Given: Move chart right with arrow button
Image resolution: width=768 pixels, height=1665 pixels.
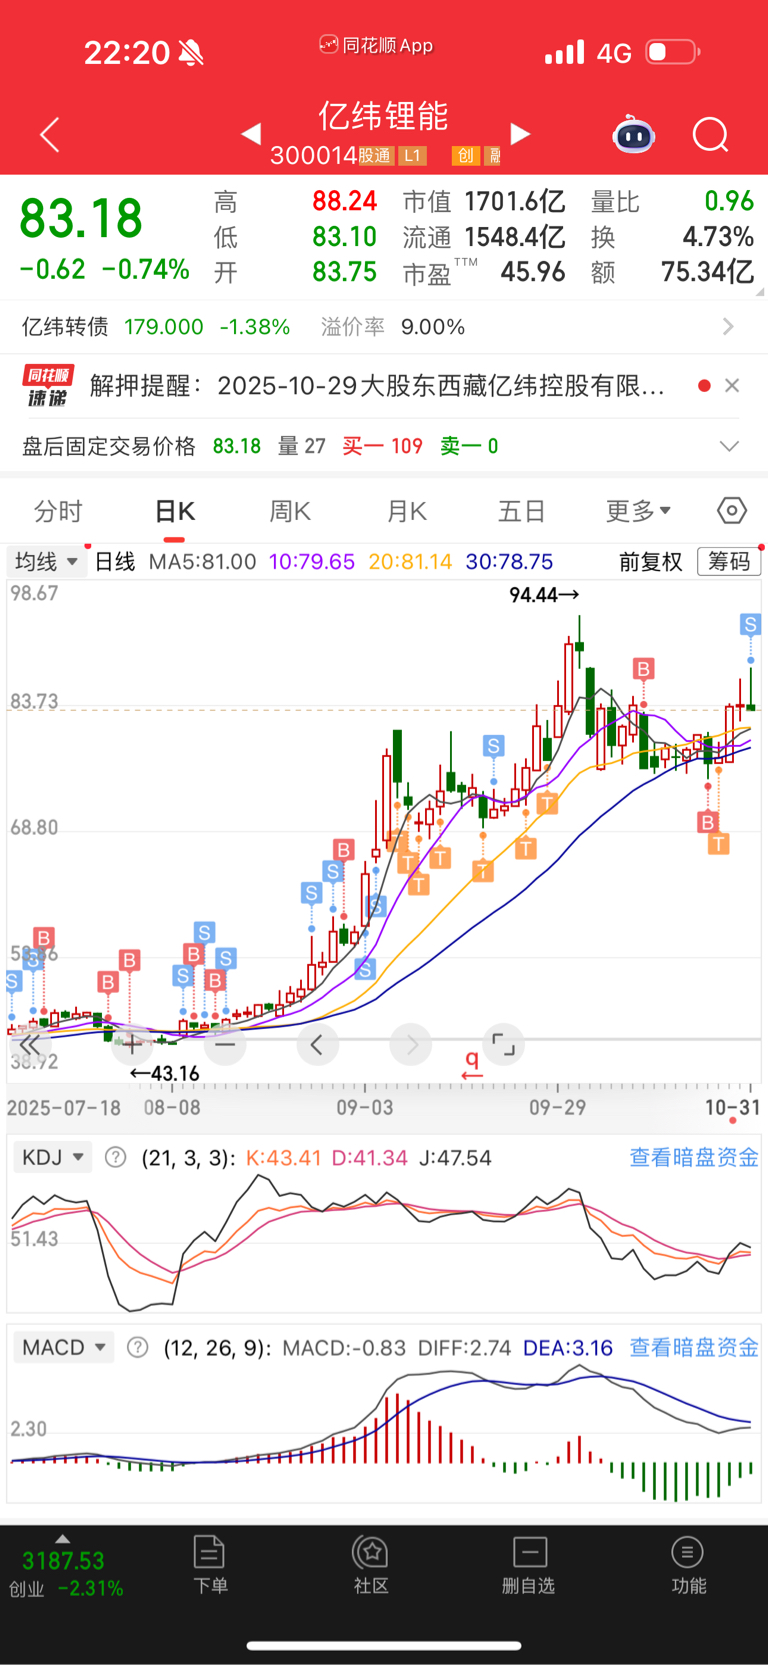Looking at the screenshot, I should [x=411, y=1045].
